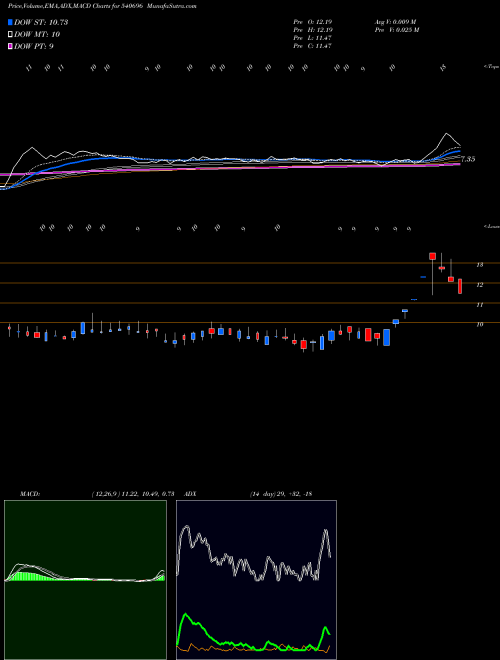The image size is (500, 660).
Task: Click the ADX (14 day) values text
Action: [x=281, y=494]
